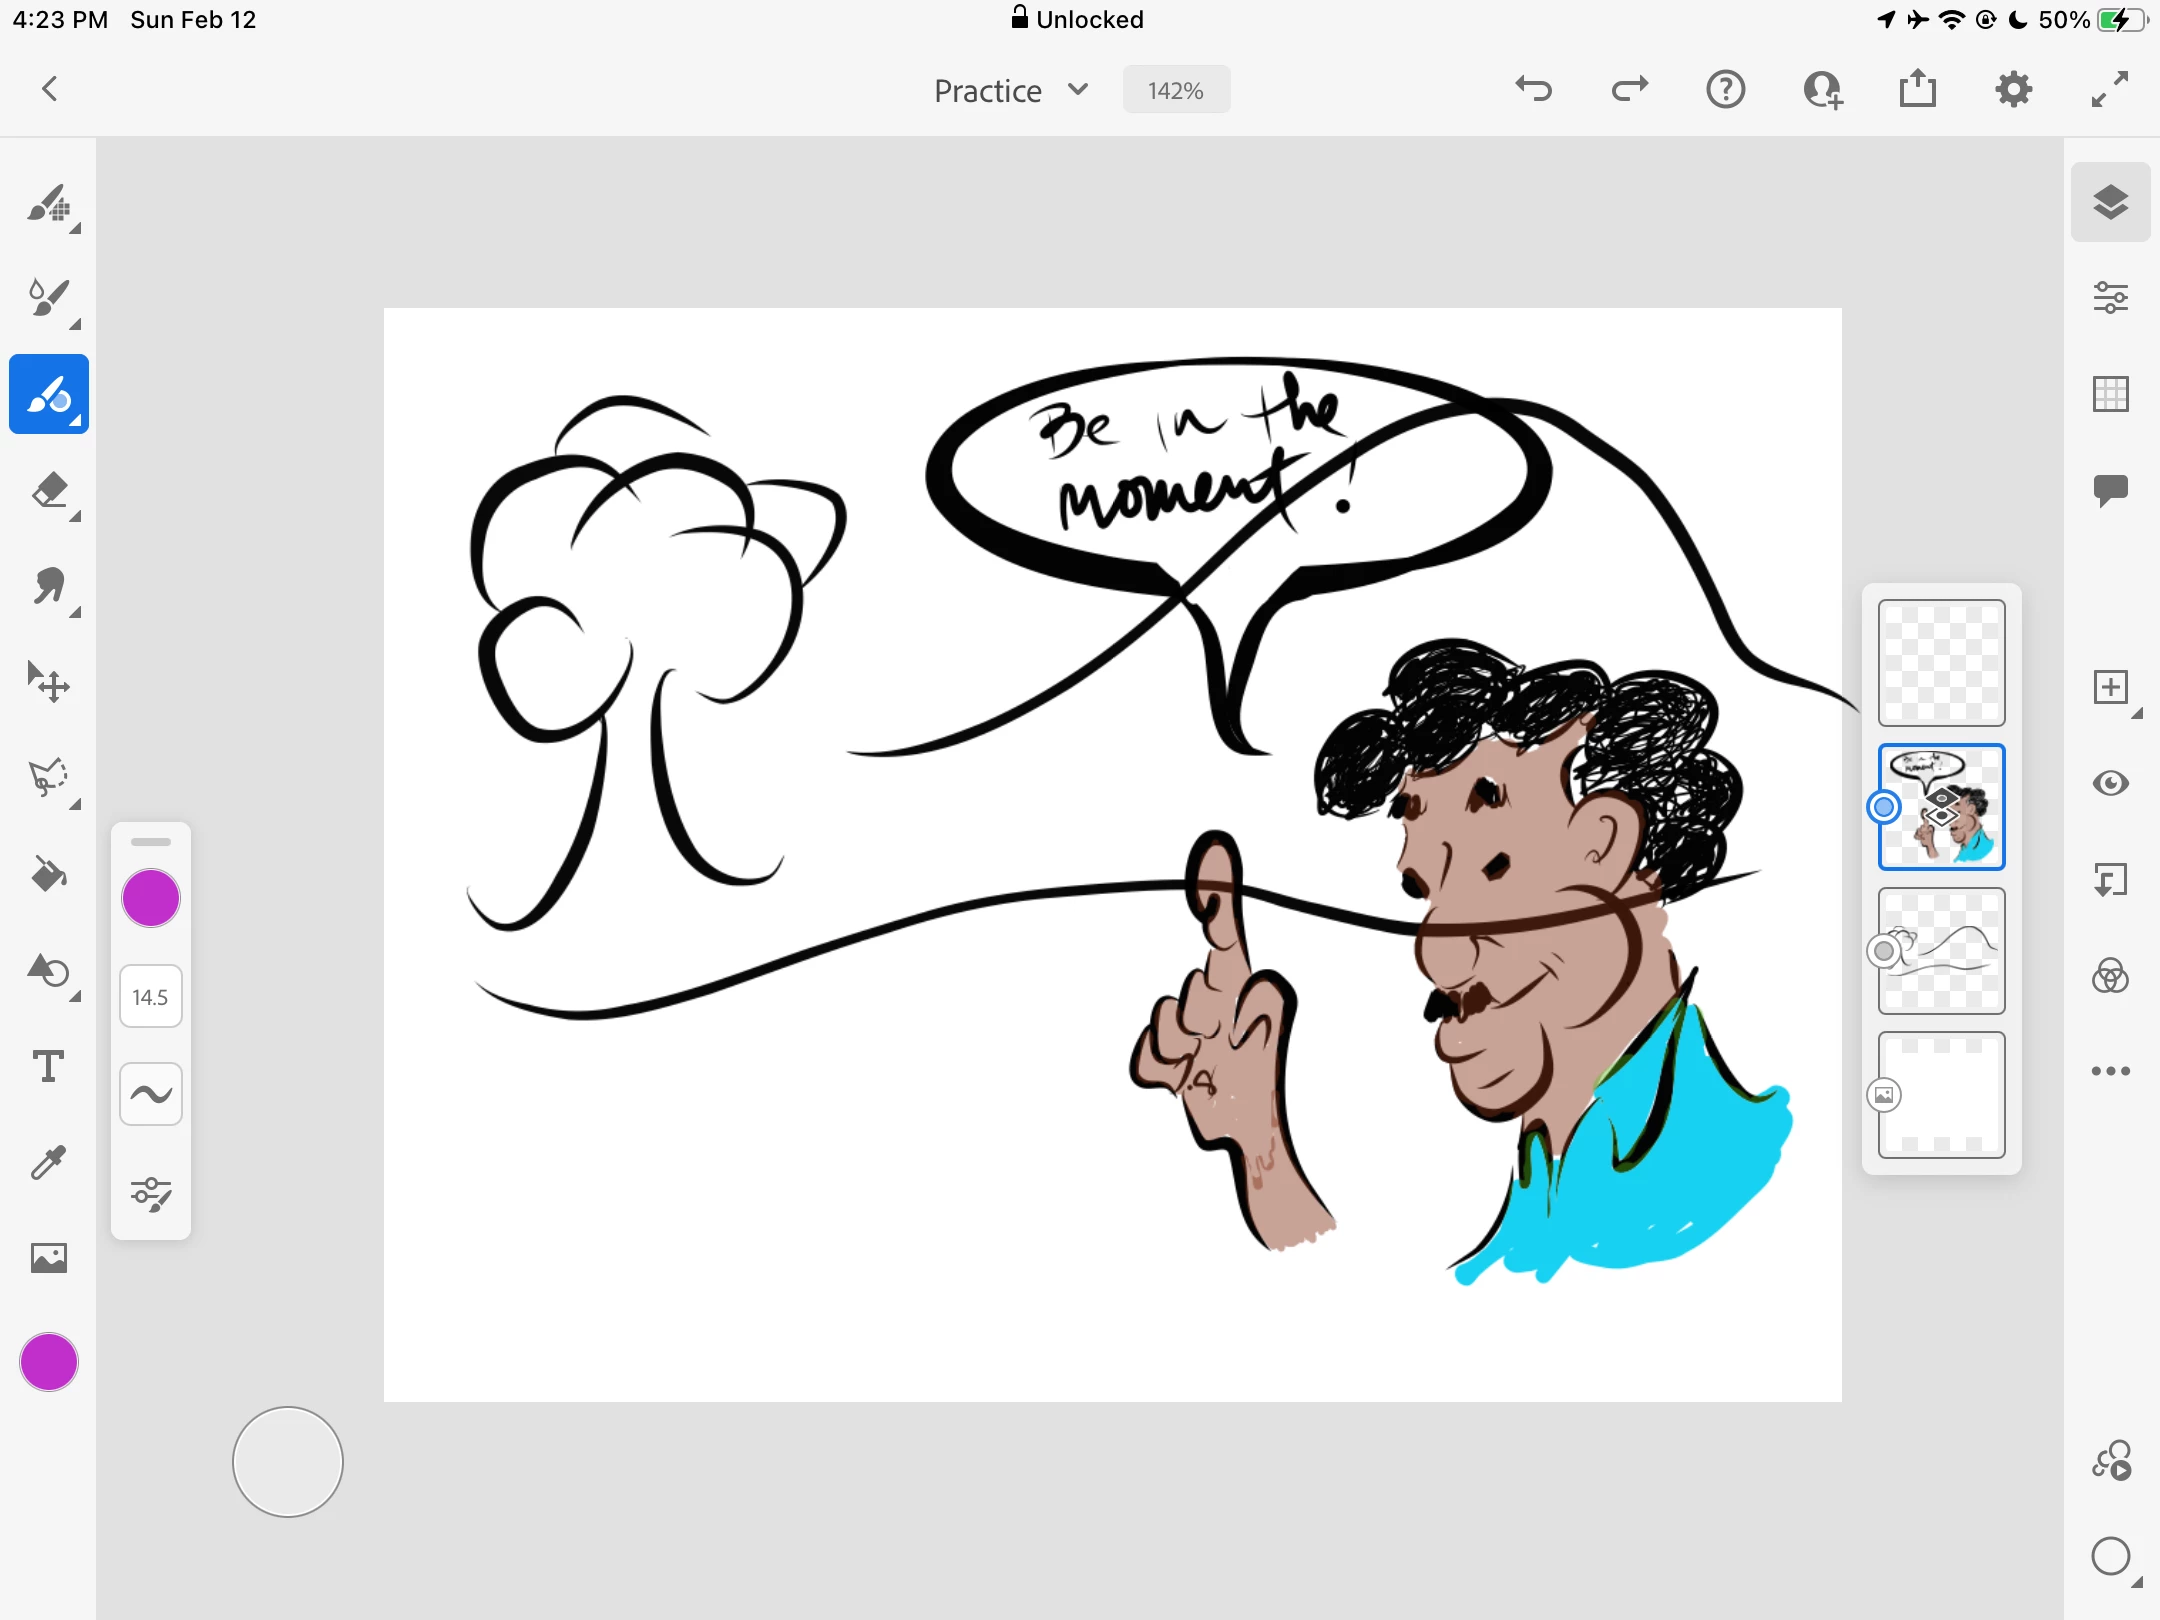Select the Smudge tool

(x=48, y=587)
